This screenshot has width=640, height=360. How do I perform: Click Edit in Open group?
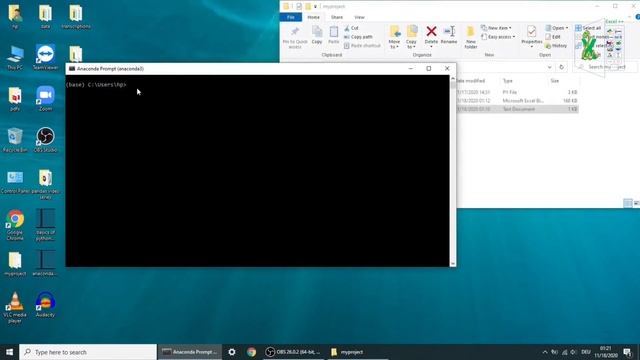(x=553, y=37)
